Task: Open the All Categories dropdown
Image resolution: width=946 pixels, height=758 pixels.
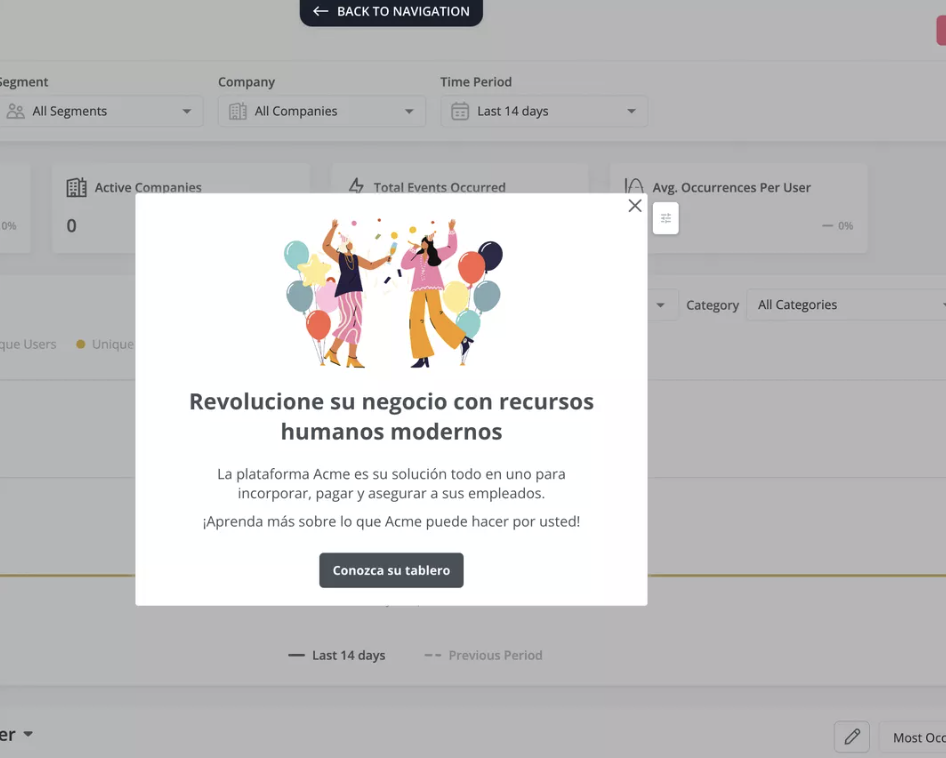Action: click(846, 305)
